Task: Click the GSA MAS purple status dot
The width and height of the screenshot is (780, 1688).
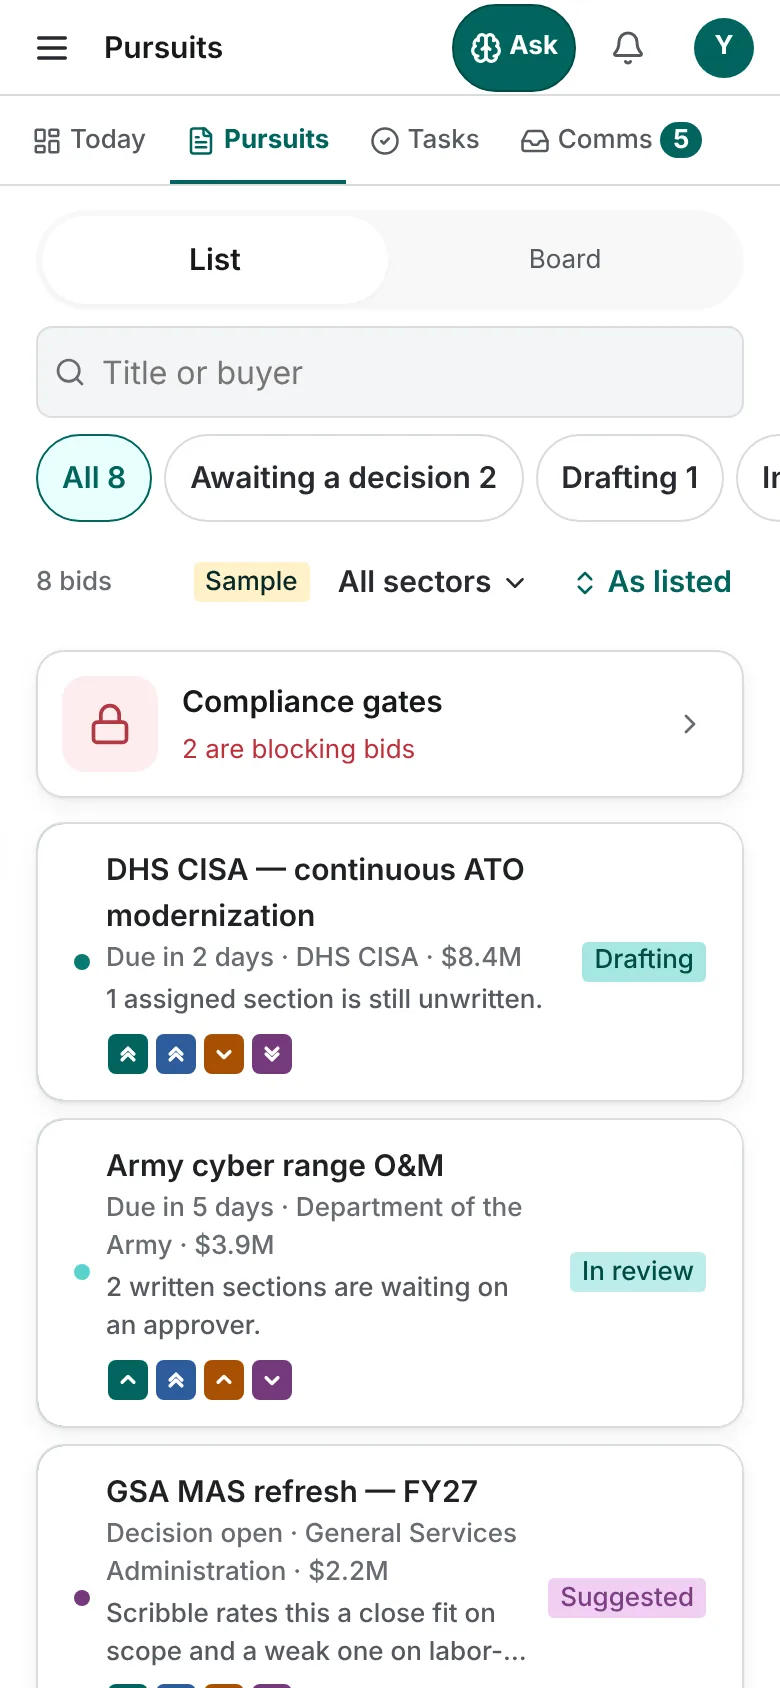Action: pos(82,1598)
